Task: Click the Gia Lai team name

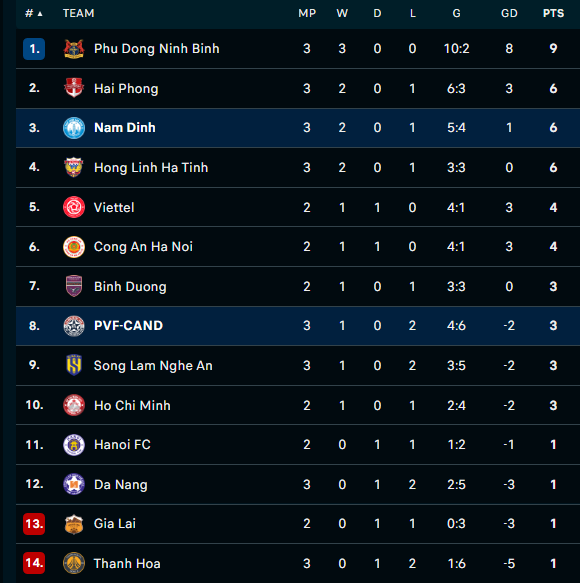Action: click(115, 524)
